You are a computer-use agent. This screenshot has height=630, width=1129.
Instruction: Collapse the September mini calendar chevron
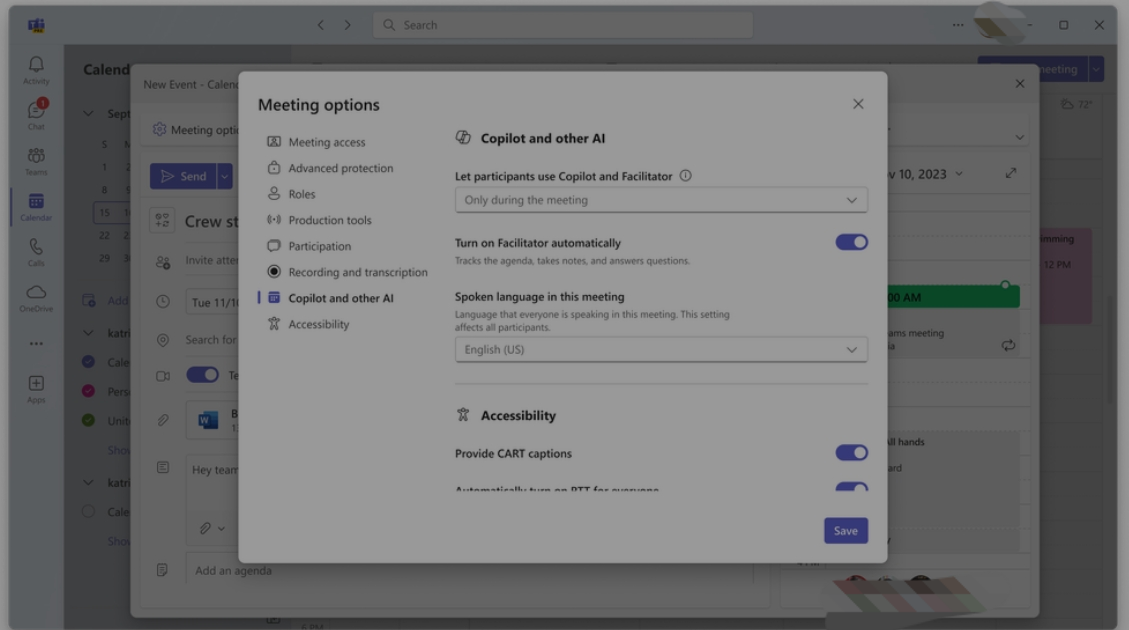click(x=88, y=114)
